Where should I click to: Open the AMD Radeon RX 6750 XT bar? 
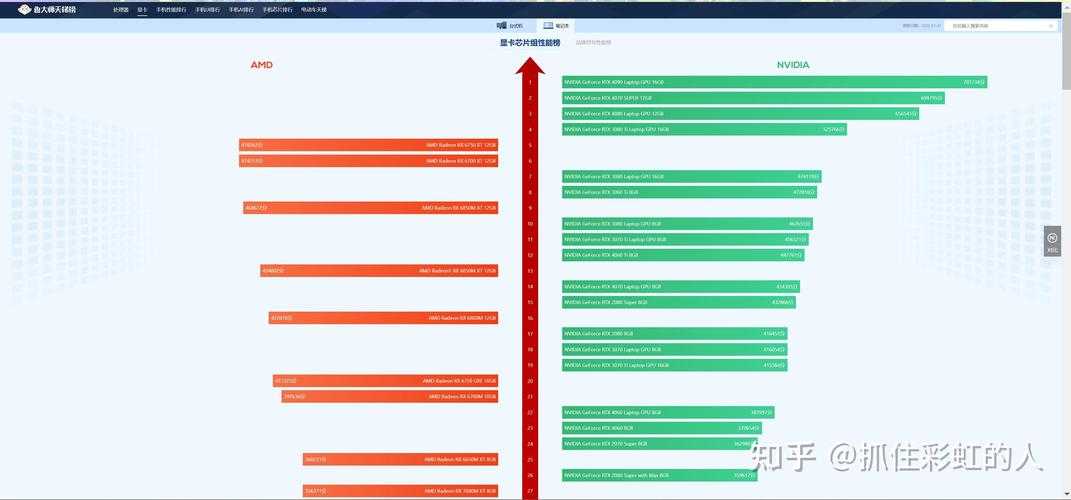(368, 145)
